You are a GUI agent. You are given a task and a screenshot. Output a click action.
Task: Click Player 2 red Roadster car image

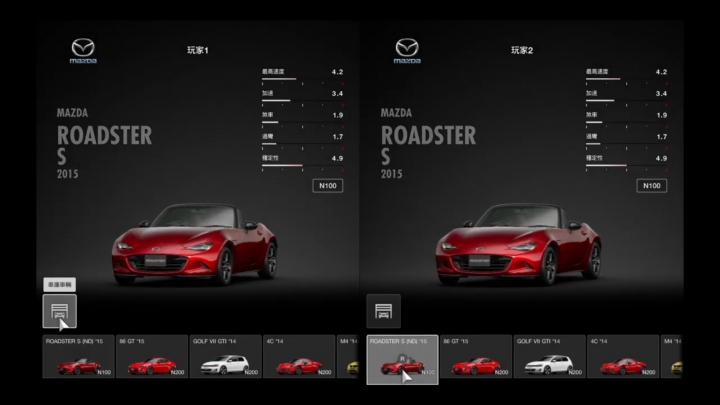pos(518,244)
